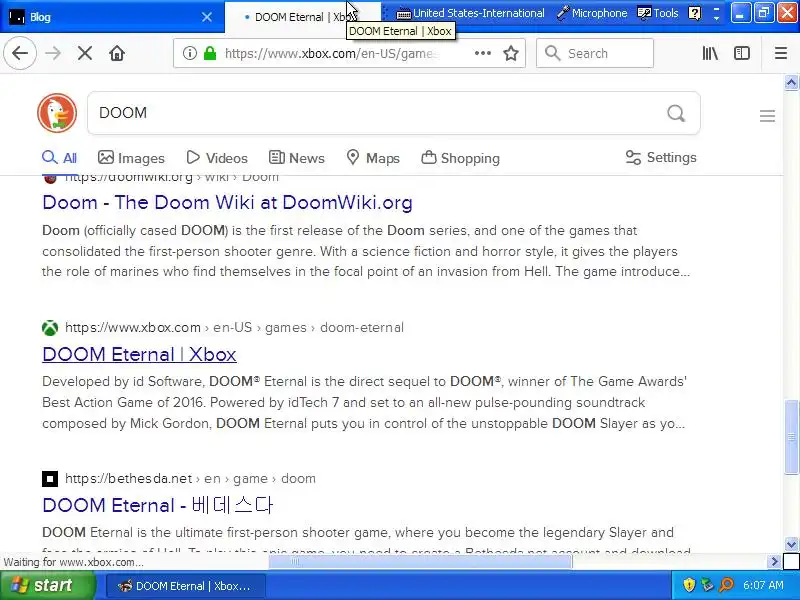Switch to News results
Screen dimensions: 800x600
(296, 158)
